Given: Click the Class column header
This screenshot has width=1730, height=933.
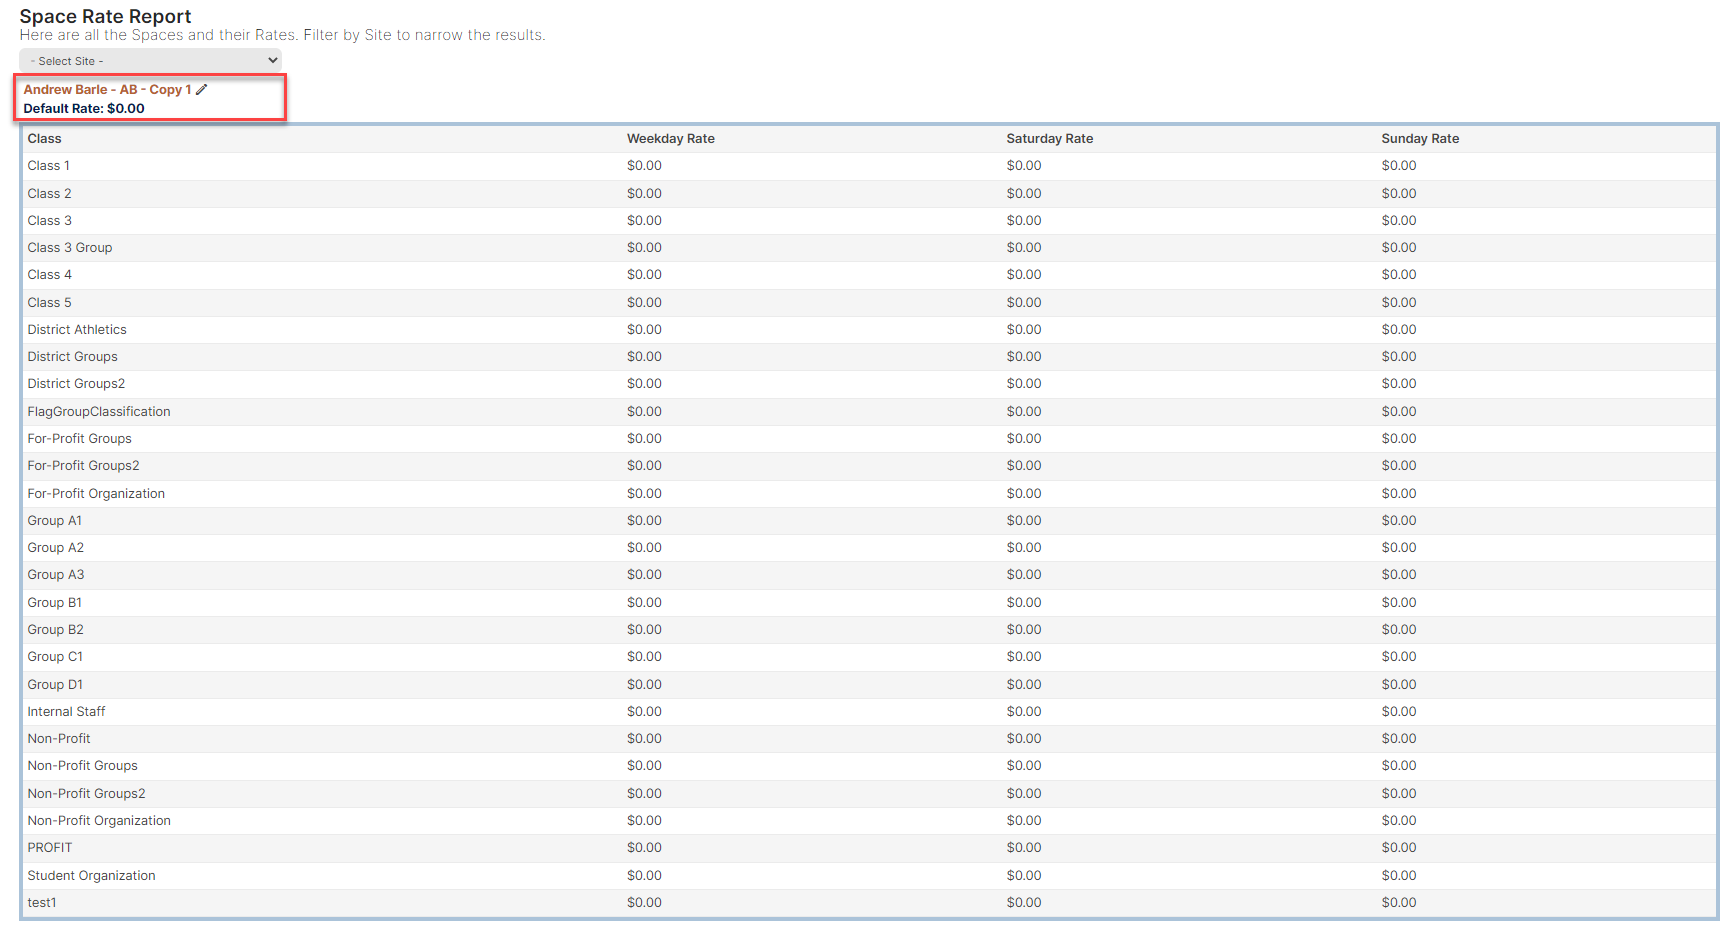Looking at the screenshot, I should tap(44, 139).
